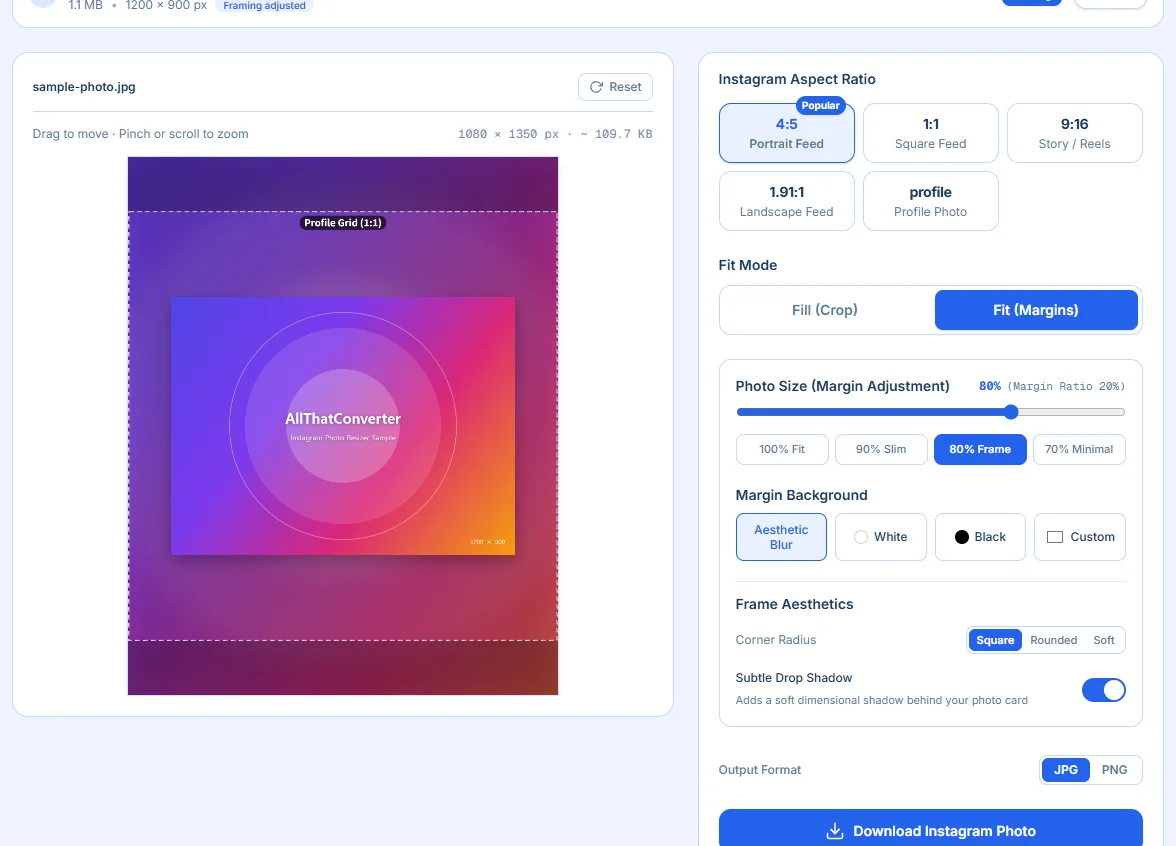Click the sample-photo.jpg file name
This screenshot has width=1176, height=846.
84,87
